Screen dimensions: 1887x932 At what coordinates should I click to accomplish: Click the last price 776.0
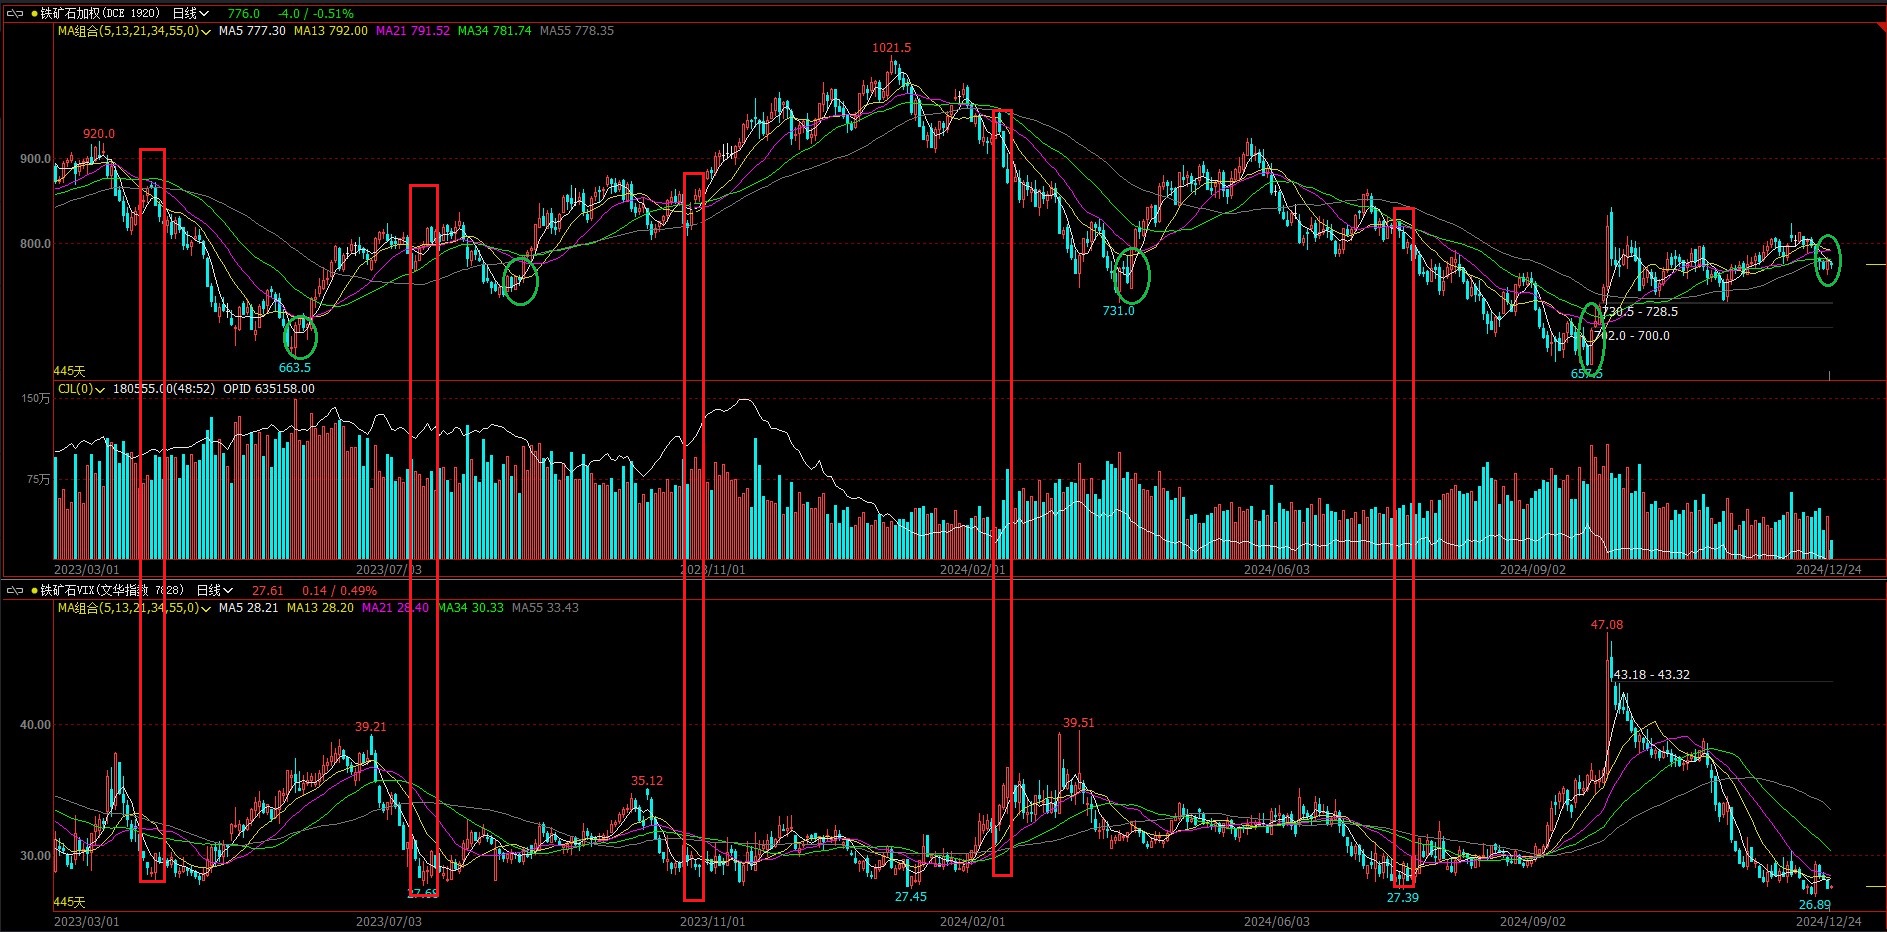(x=244, y=14)
